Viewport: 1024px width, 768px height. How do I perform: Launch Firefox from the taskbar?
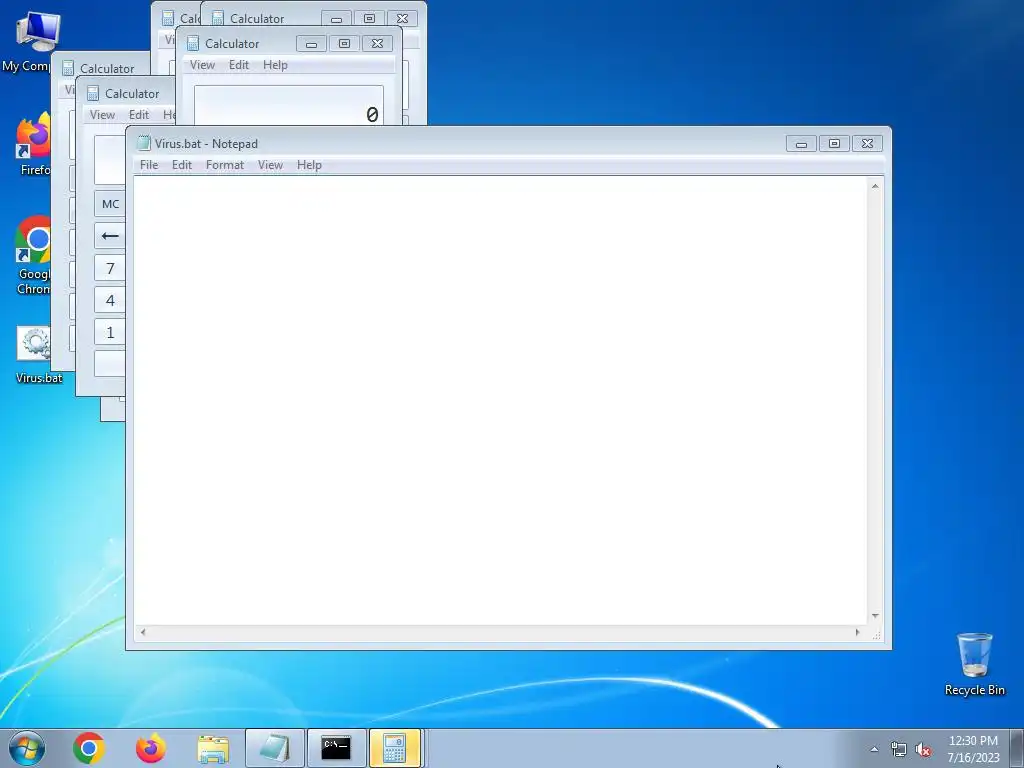point(151,748)
